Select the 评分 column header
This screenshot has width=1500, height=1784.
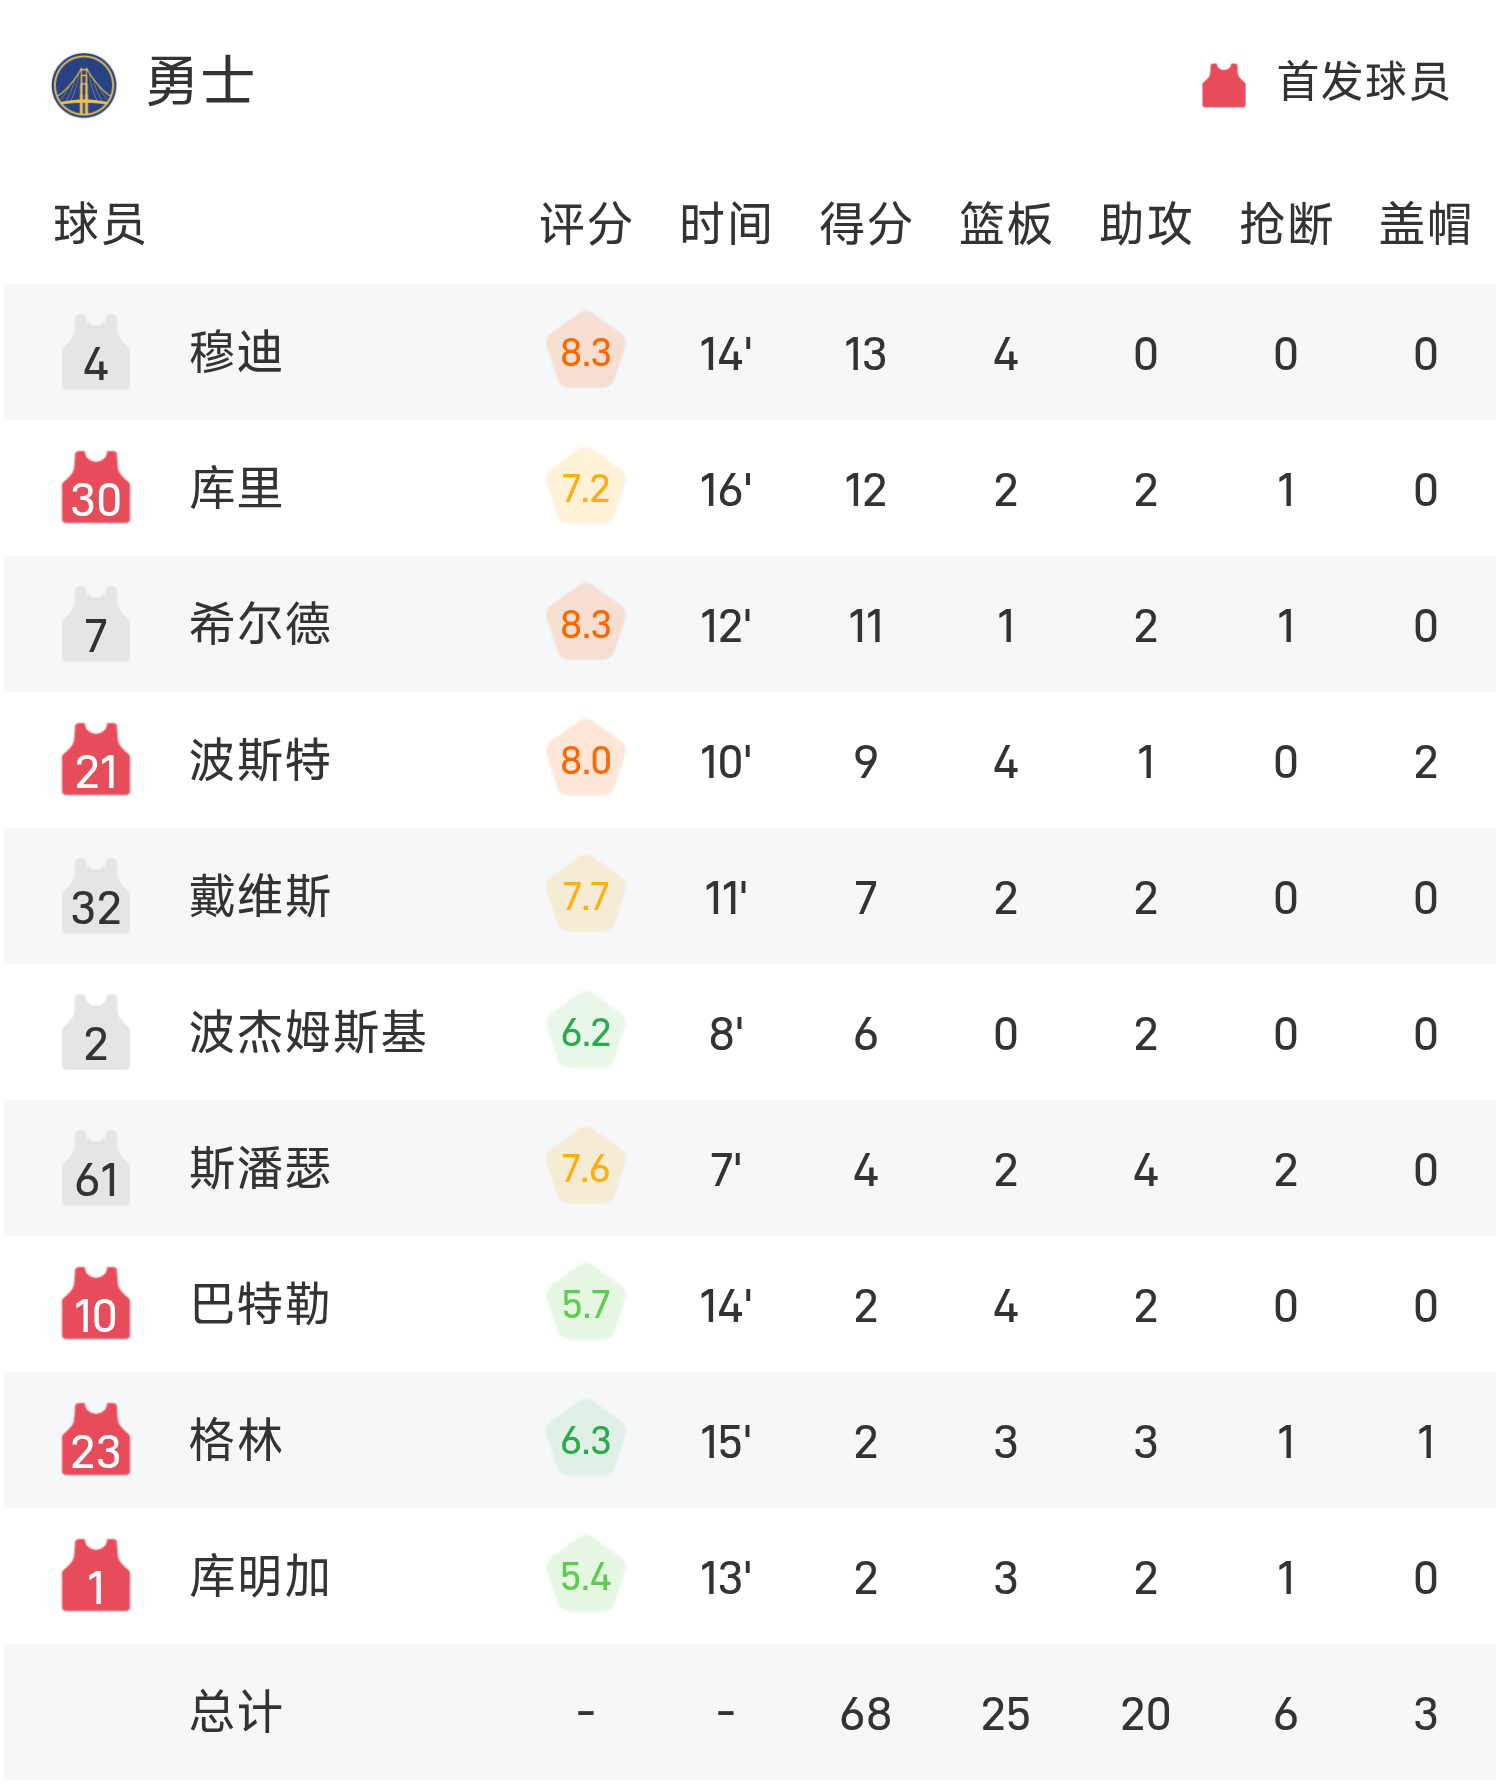(586, 224)
